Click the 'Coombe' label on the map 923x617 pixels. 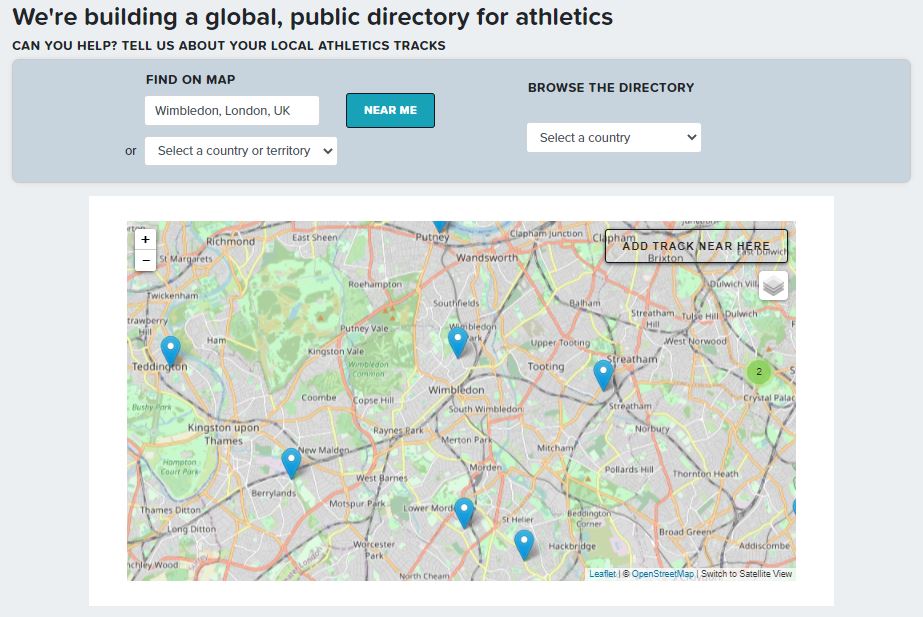318,397
